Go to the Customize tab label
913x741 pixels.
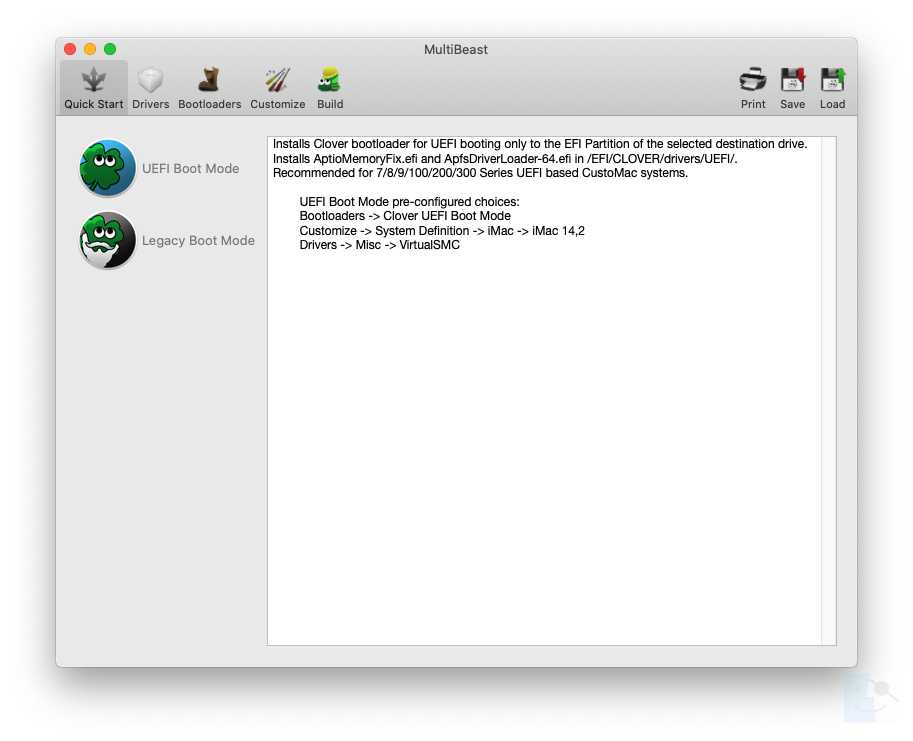coord(277,104)
